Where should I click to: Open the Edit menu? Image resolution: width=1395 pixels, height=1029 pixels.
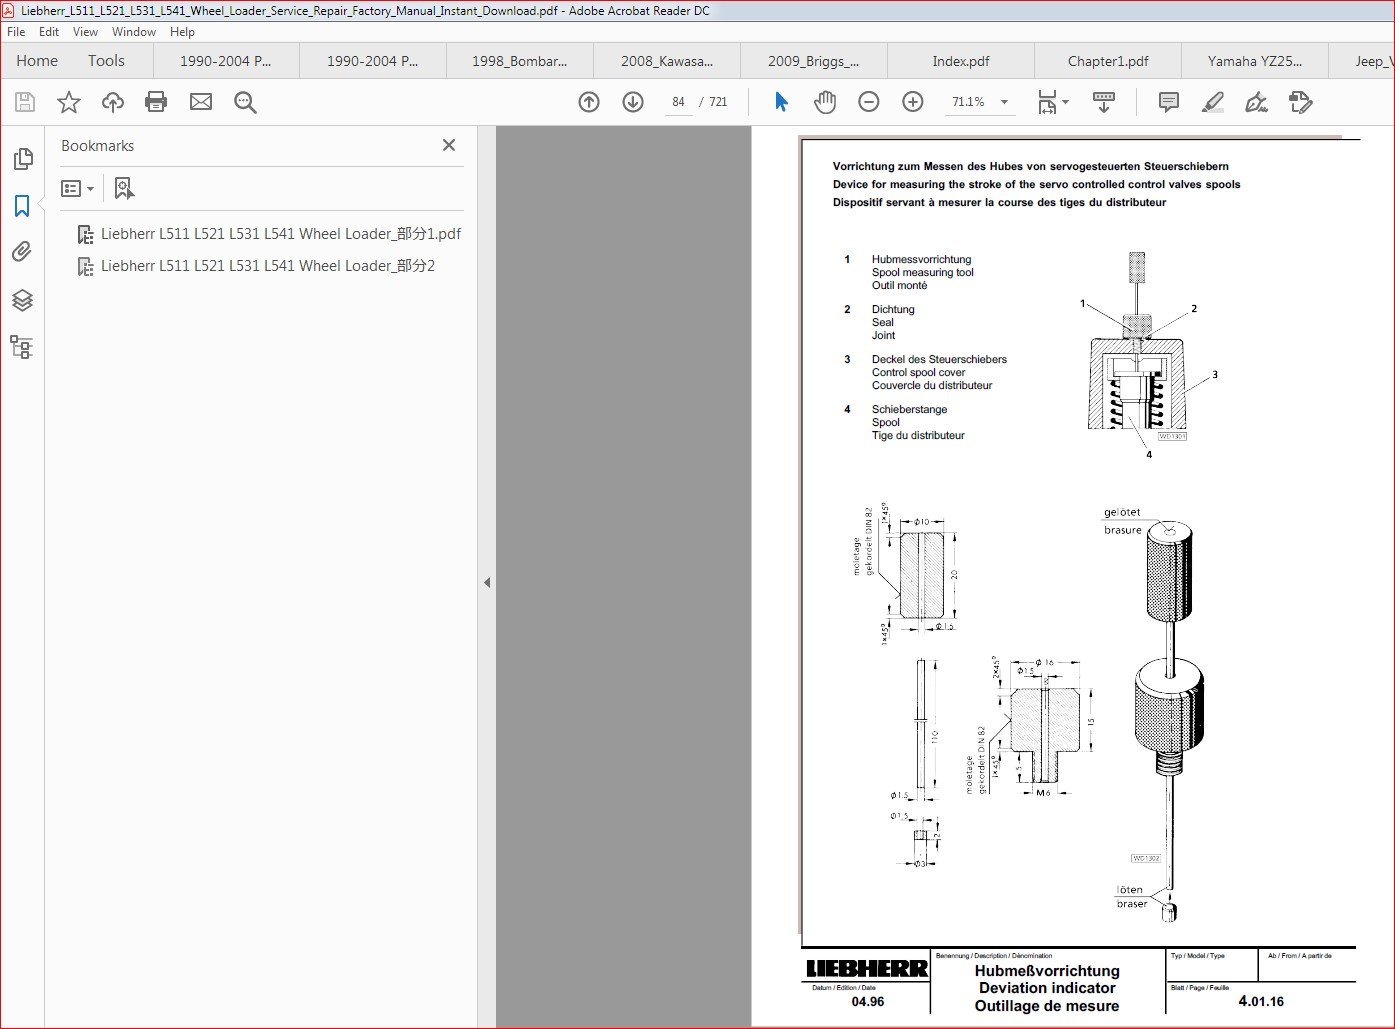(49, 32)
